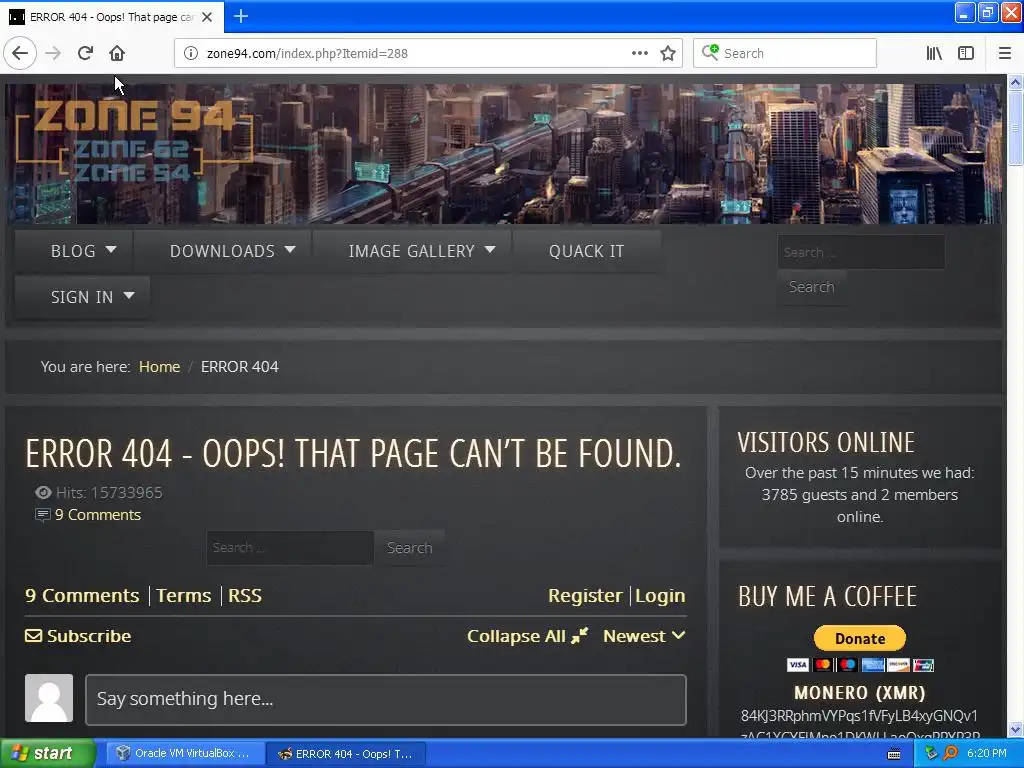
Task: Click the Say something here comment box
Action: tap(386, 699)
